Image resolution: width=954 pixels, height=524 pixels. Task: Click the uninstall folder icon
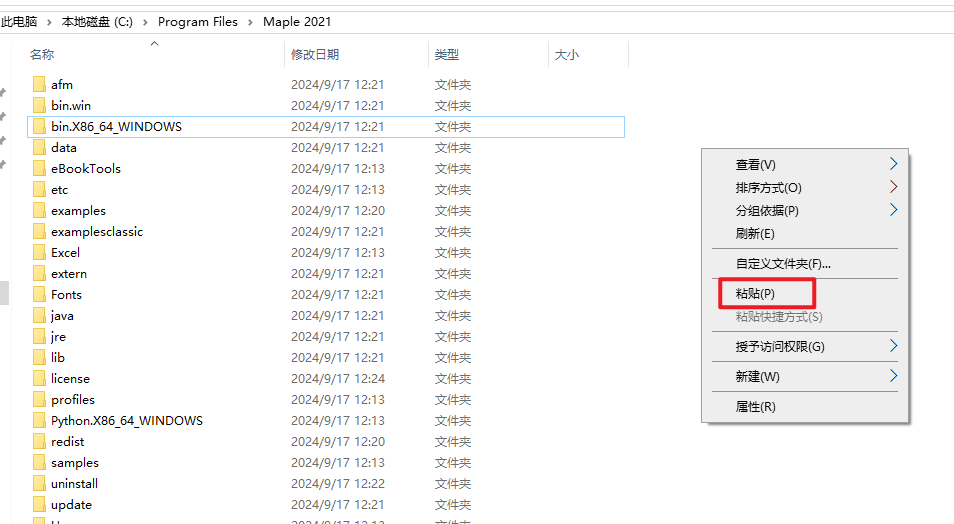(x=40, y=483)
